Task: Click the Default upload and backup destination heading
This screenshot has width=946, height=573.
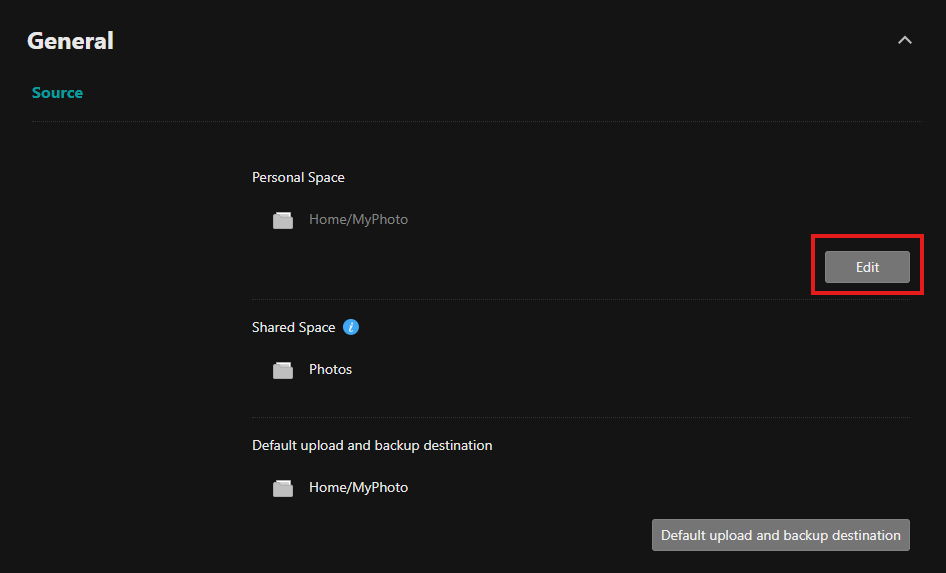Action: pos(372,445)
